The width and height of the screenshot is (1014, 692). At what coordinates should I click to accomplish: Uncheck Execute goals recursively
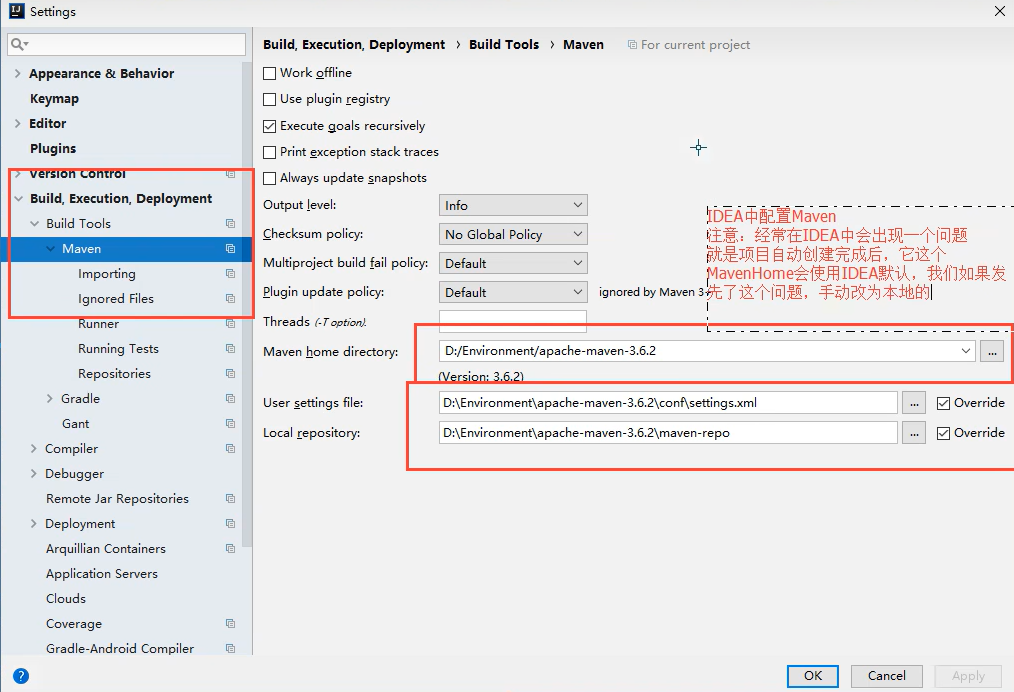pos(270,126)
